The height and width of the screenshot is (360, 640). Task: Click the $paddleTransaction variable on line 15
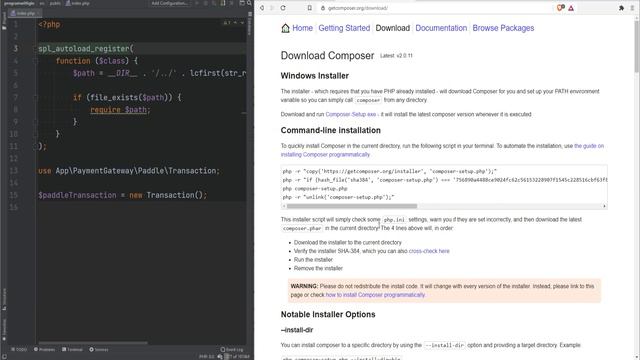point(77,195)
